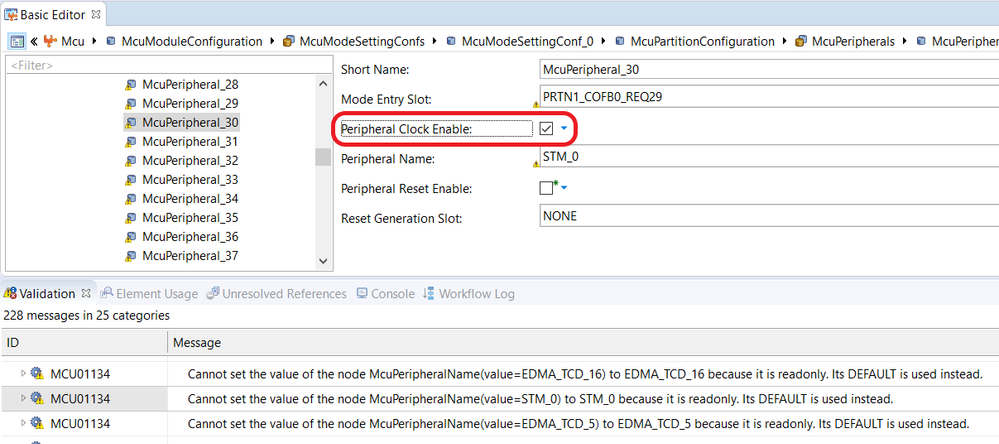
Task: Click the McuModeSettingConfs container icon in breadcrumb
Action: click(290, 42)
